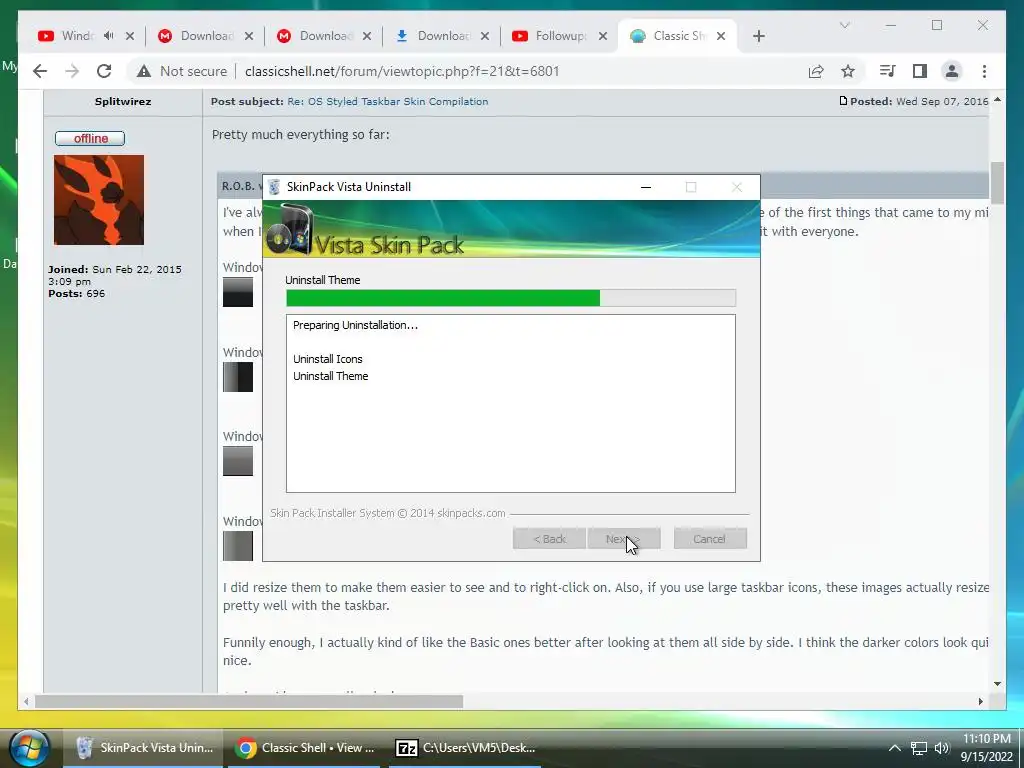Open Chrome's media control icon
The image size is (1024, 768).
(x=887, y=71)
